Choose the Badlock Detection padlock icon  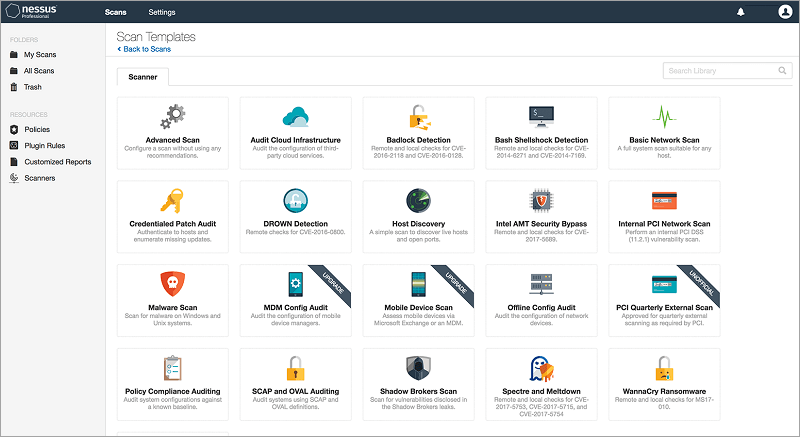click(419, 117)
